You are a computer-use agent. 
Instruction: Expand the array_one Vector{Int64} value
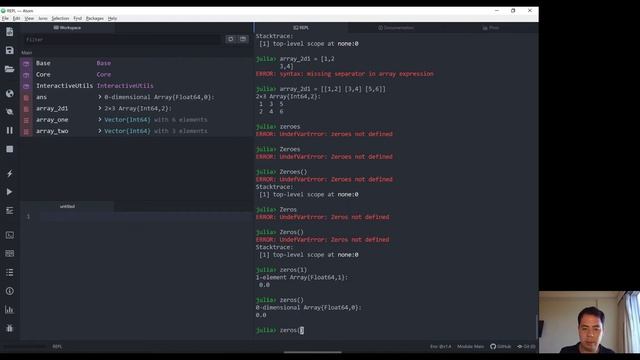coord(100,120)
